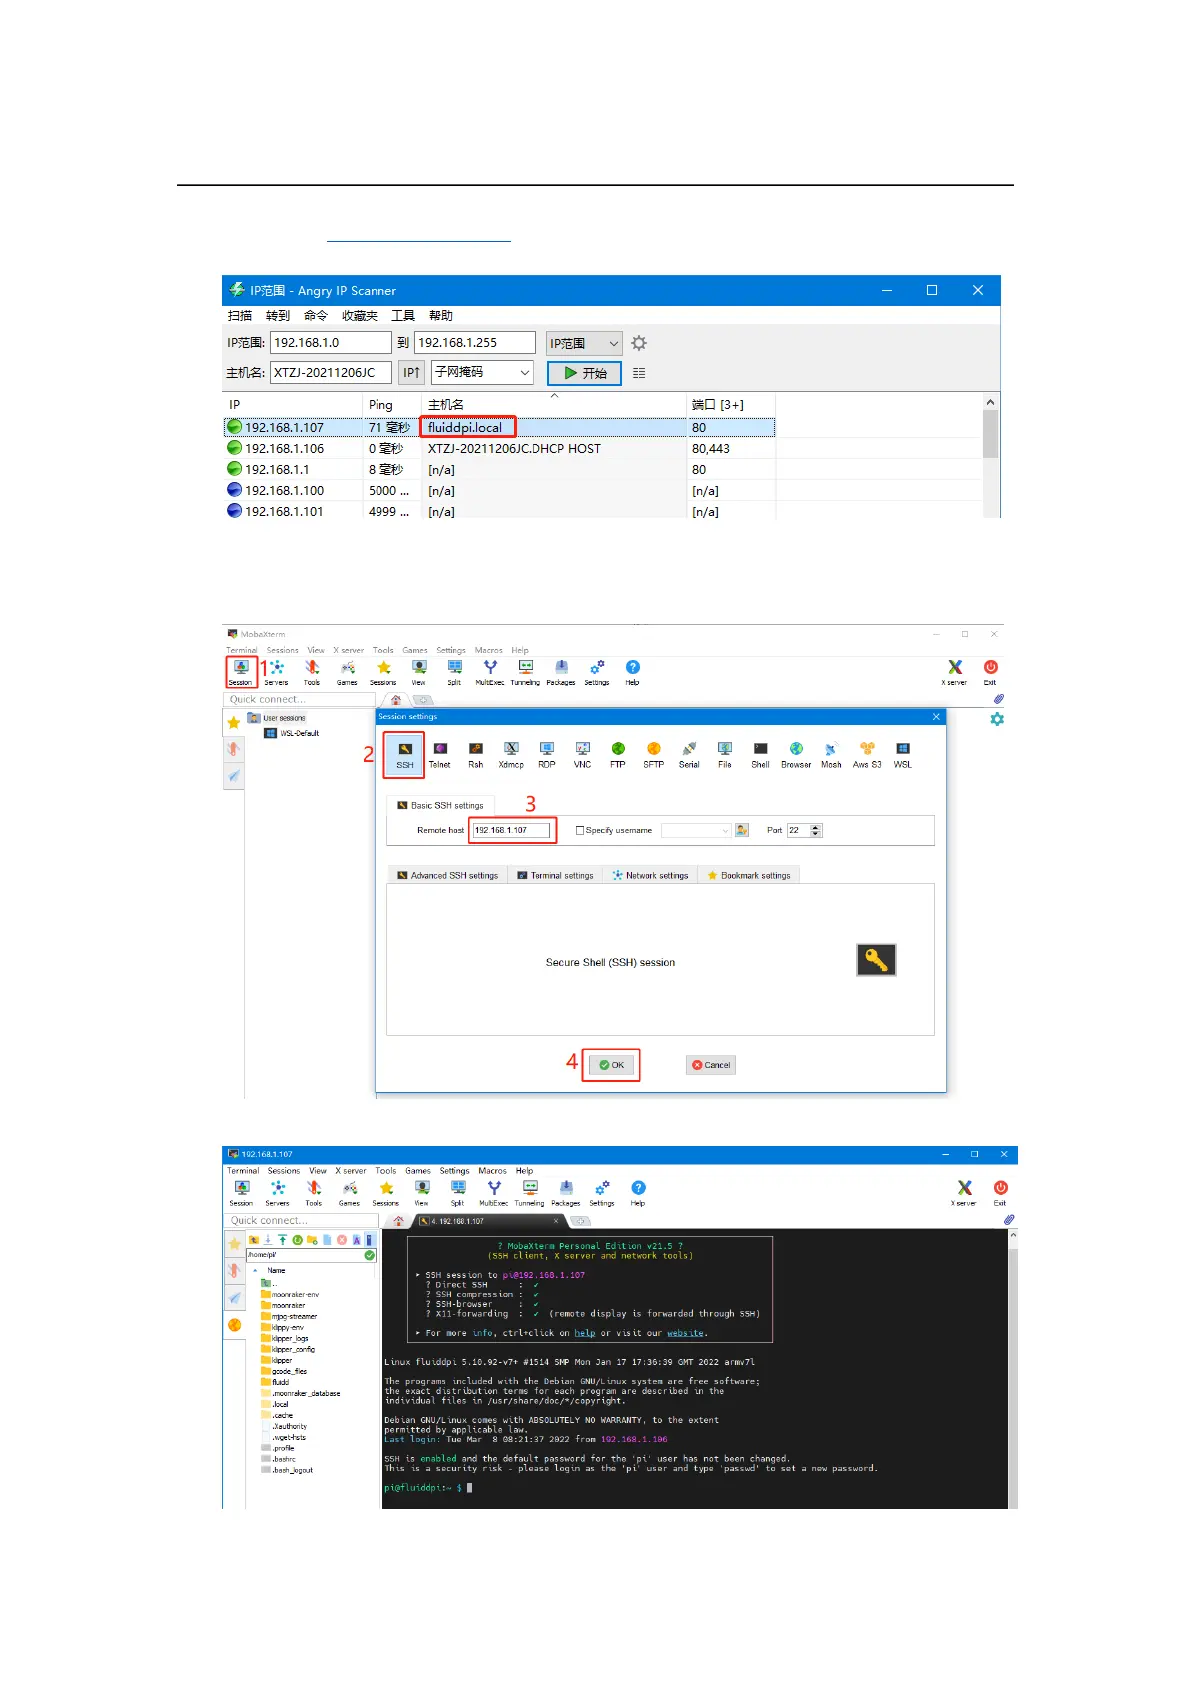This screenshot has width=1191, height=1684.
Task: Select Aws S3 session type in Session settings
Action: click(867, 754)
